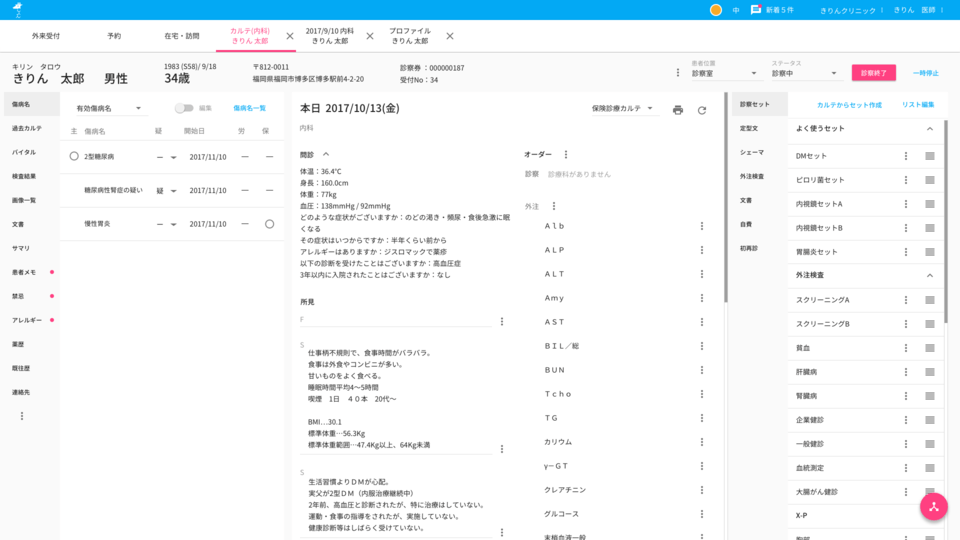
Task: Click the pink floating action button
Action: [x=933, y=506]
